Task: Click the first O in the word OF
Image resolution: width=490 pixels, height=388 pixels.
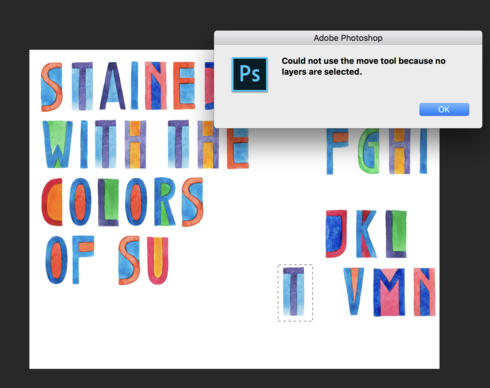Action: (56, 260)
